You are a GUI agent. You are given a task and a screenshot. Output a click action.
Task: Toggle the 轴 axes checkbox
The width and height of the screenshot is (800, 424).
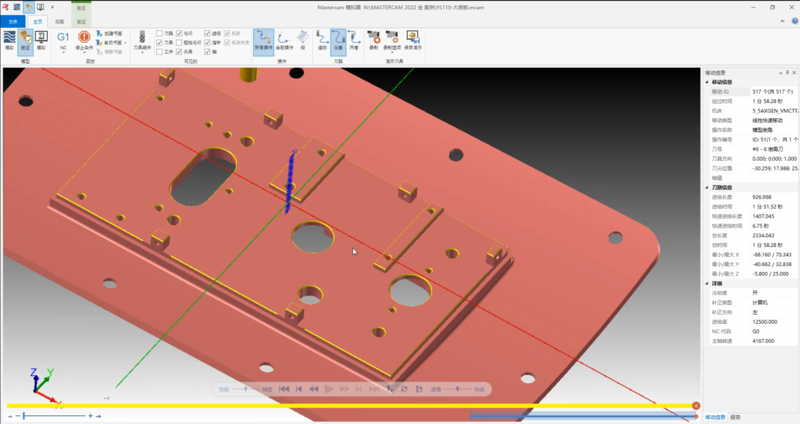[x=207, y=52]
